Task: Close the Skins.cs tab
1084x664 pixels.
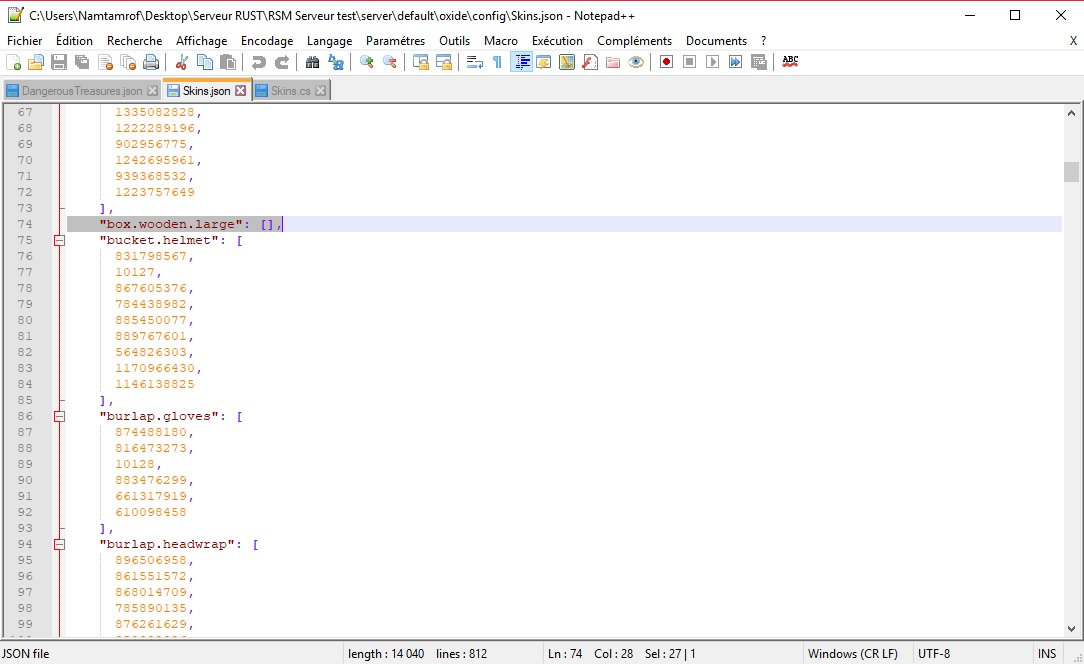Action: pyautogui.click(x=320, y=91)
